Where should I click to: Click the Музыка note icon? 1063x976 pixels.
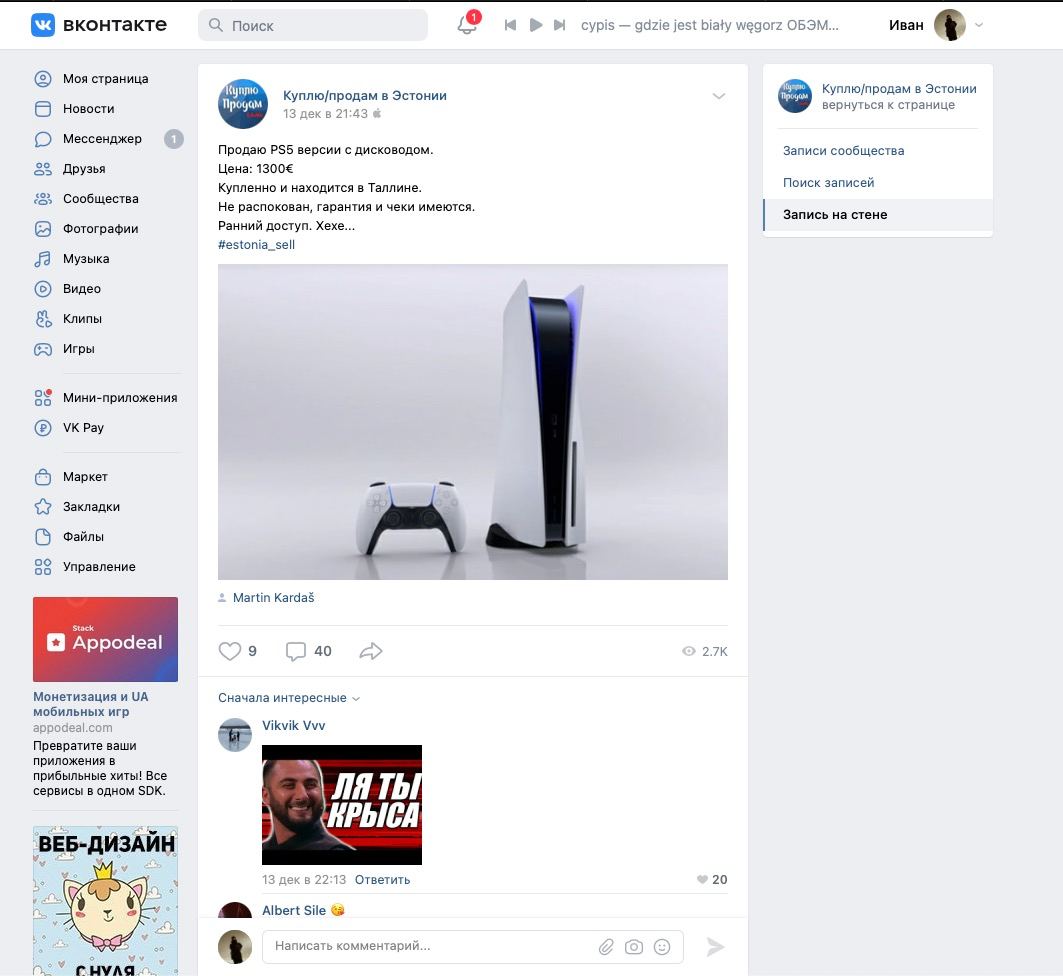(43, 259)
